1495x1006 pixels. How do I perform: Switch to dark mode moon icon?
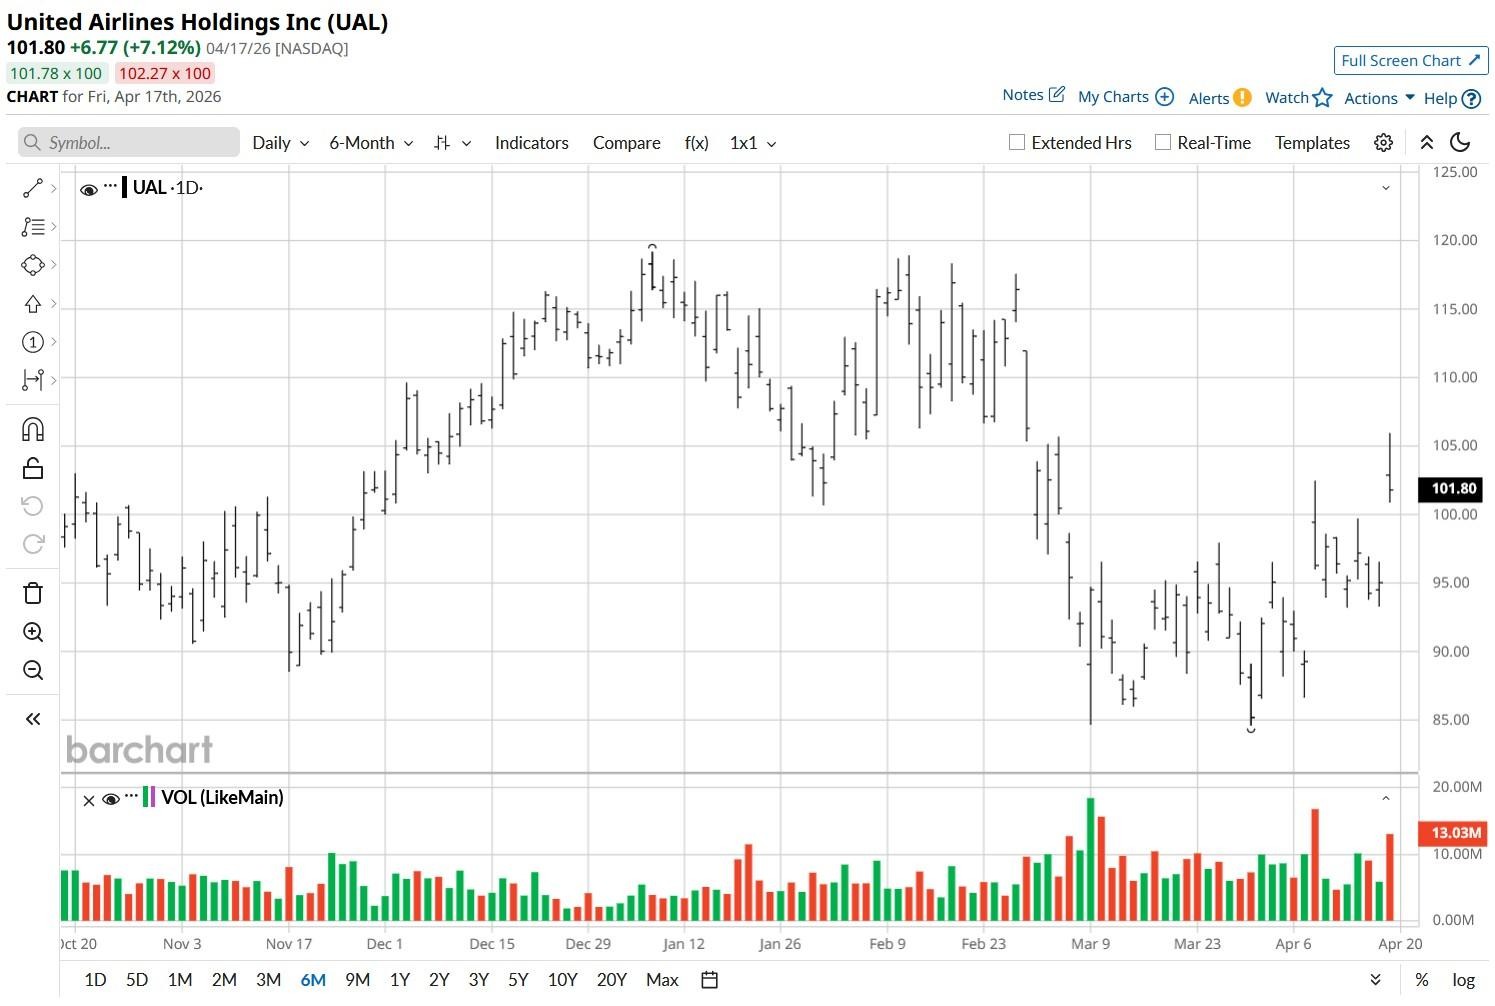[x=1460, y=143]
